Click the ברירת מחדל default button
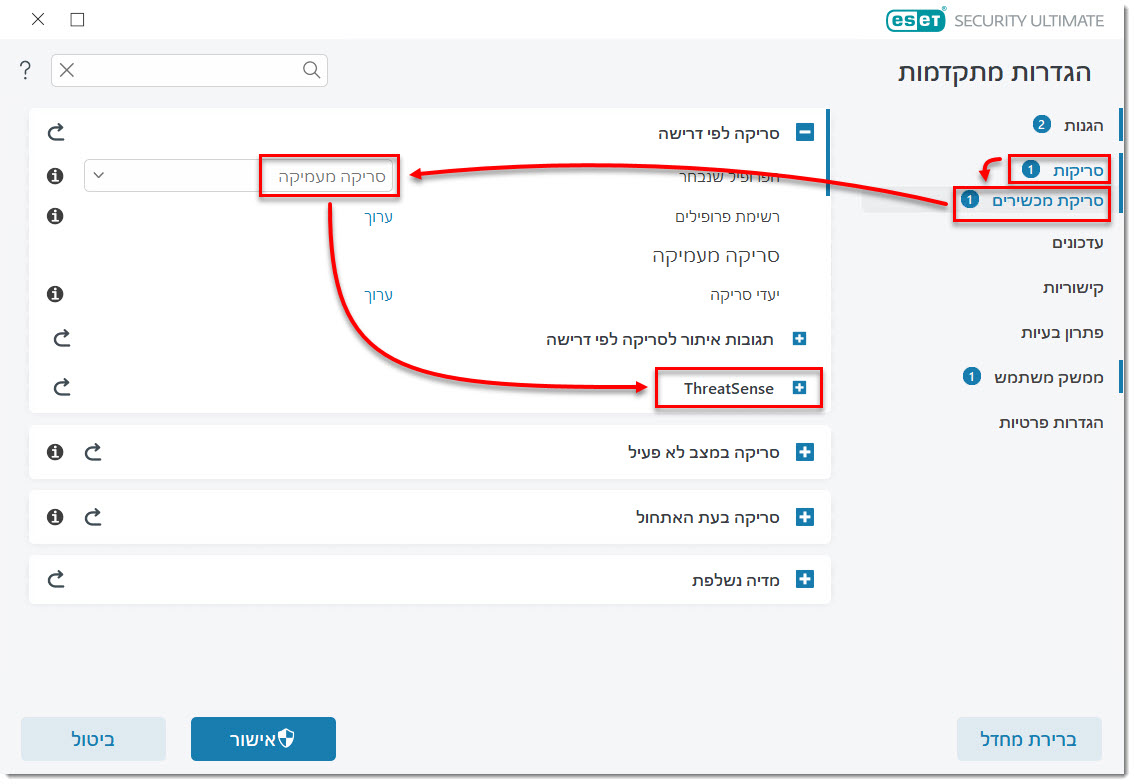Image resolution: width=1134 pixels, height=784 pixels. point(1028,738)
